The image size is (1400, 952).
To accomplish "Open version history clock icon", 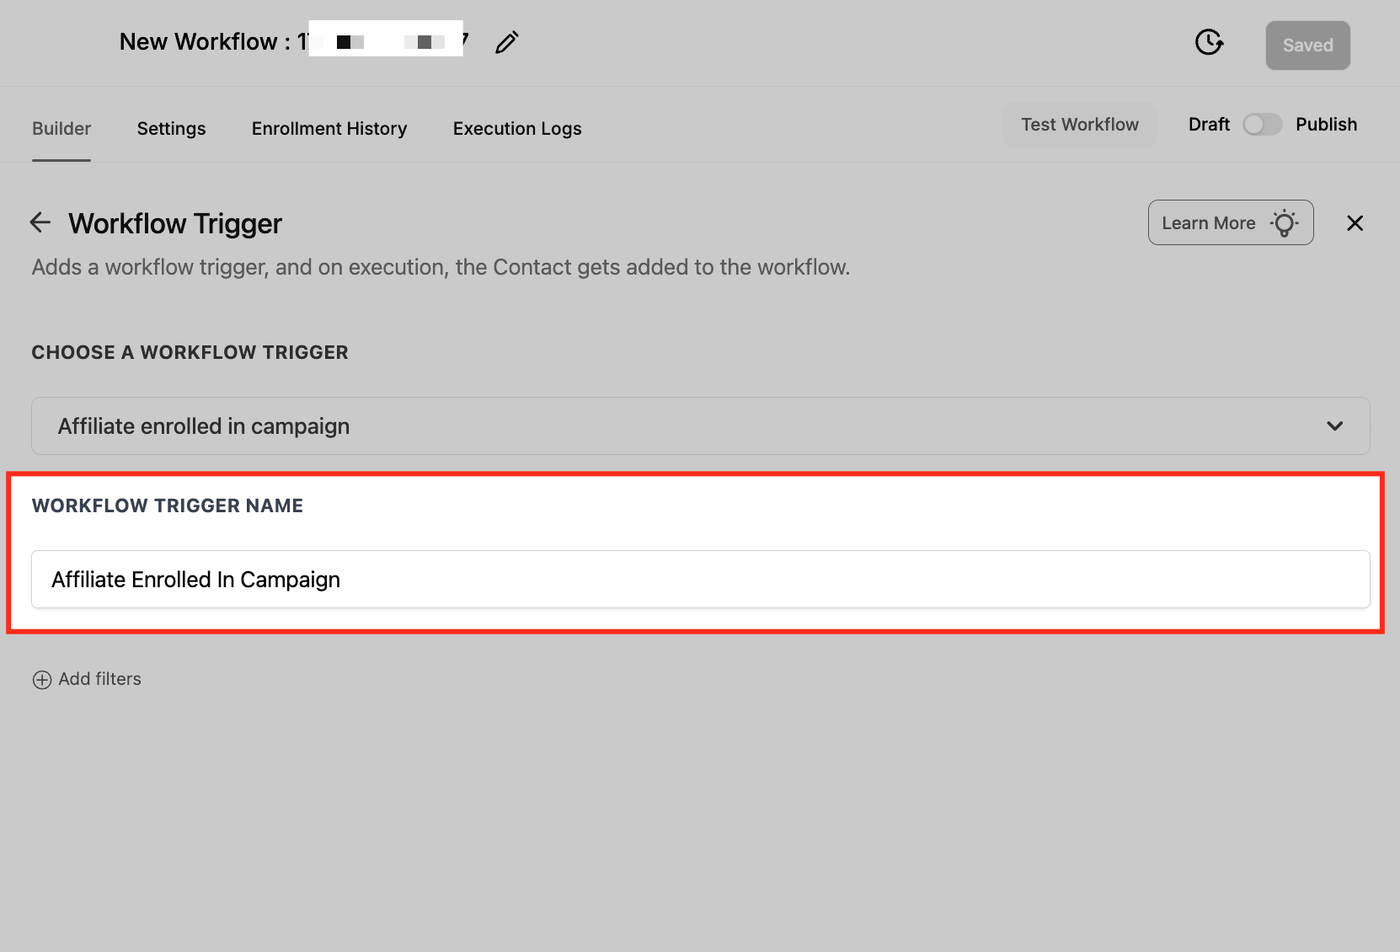I will pyautogui.click(x=1209, y=42).
